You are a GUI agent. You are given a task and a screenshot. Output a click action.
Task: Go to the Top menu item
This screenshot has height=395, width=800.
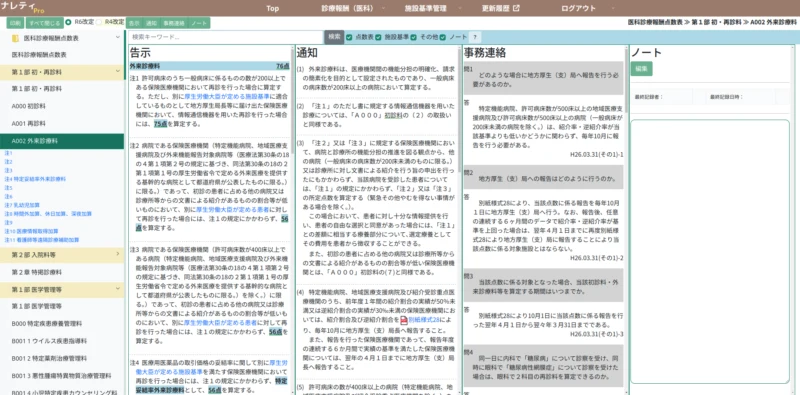[272, 8]
